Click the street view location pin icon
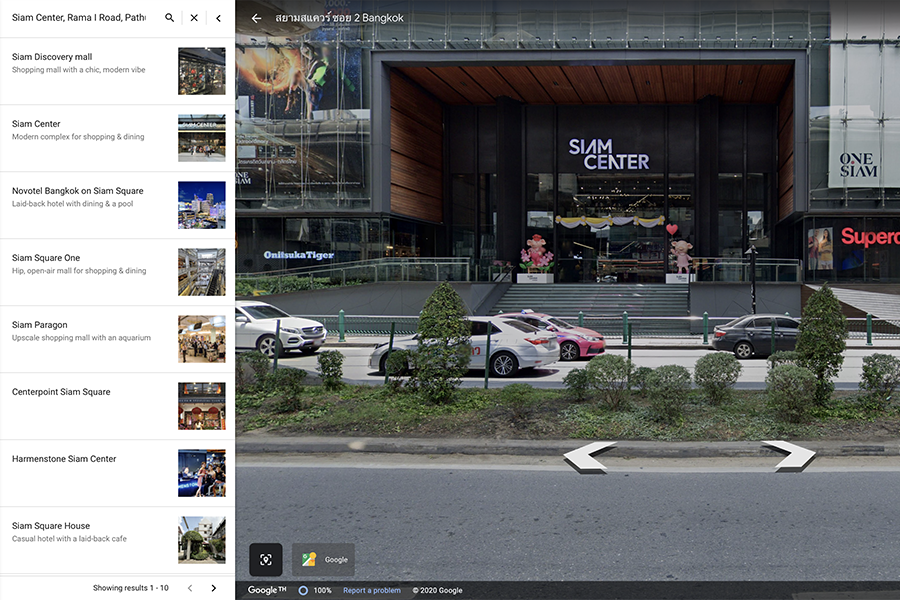 coord(266,559)
